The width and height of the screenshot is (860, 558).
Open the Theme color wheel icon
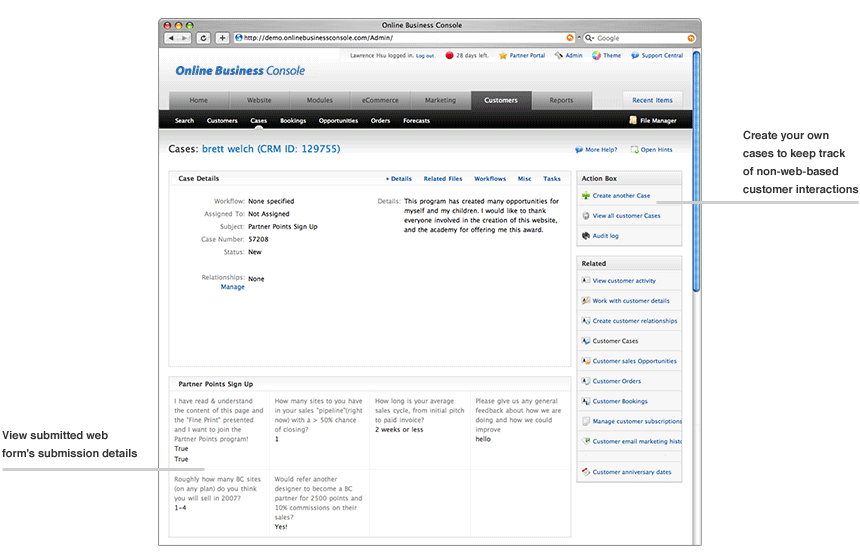point(596,56)
